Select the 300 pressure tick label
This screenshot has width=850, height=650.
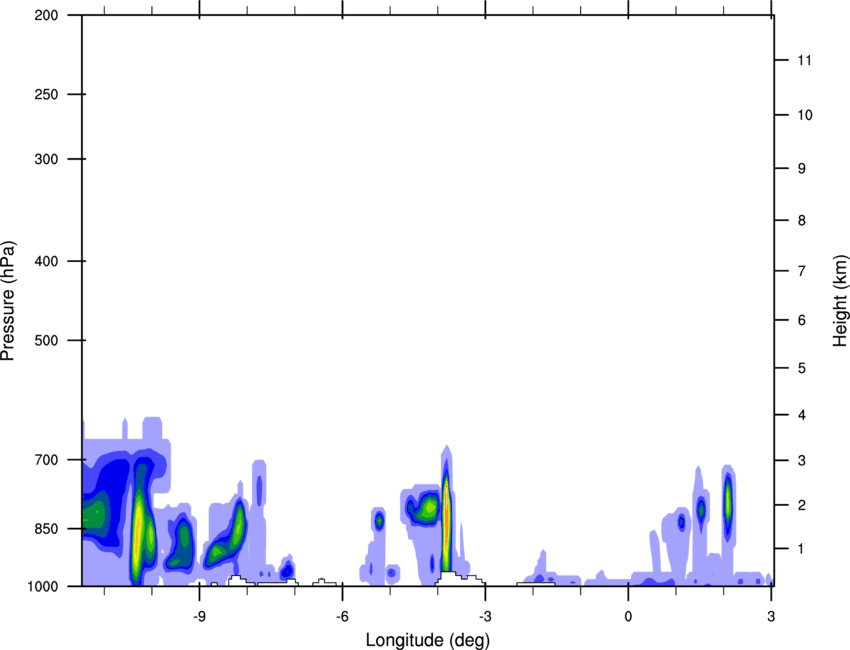coord(46,159)
